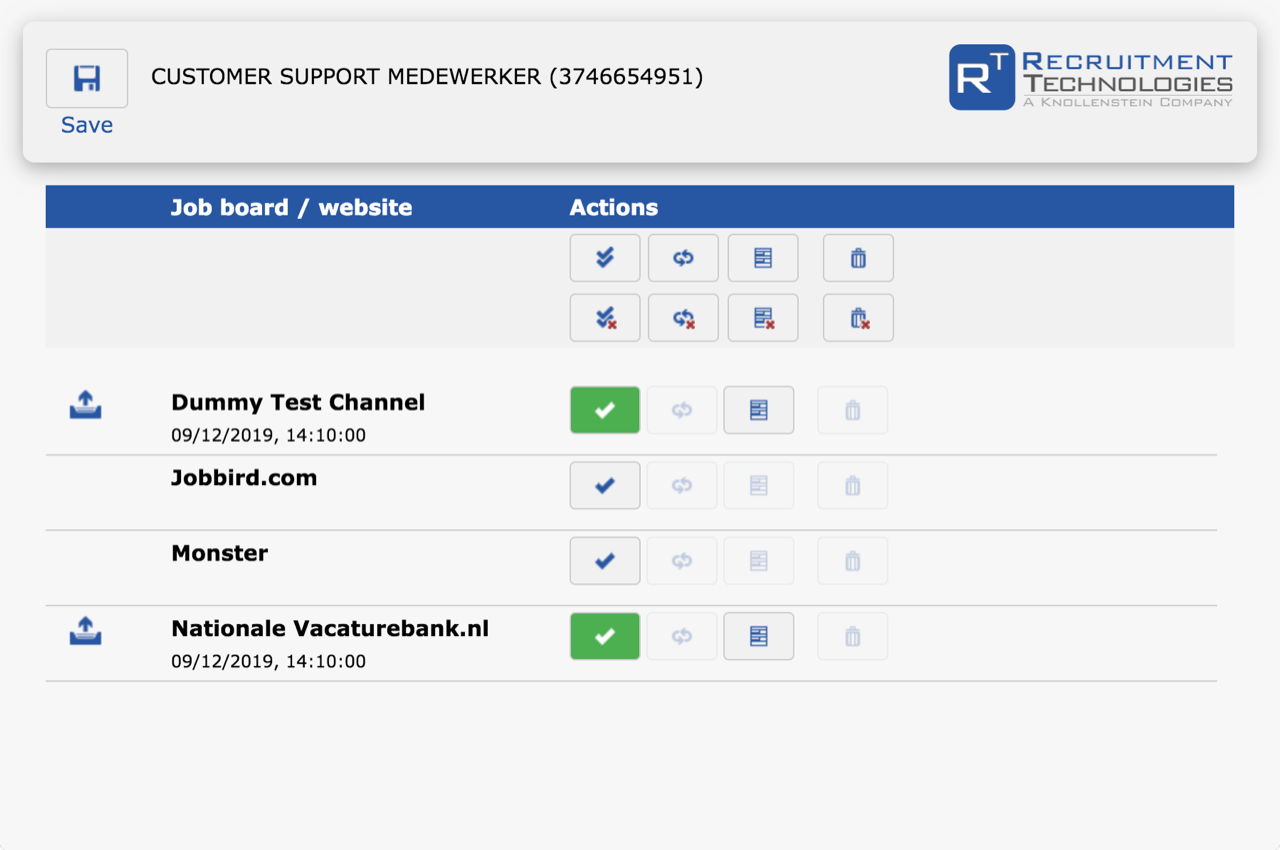Enable the Monster checkmark toggle

(604, 561)
